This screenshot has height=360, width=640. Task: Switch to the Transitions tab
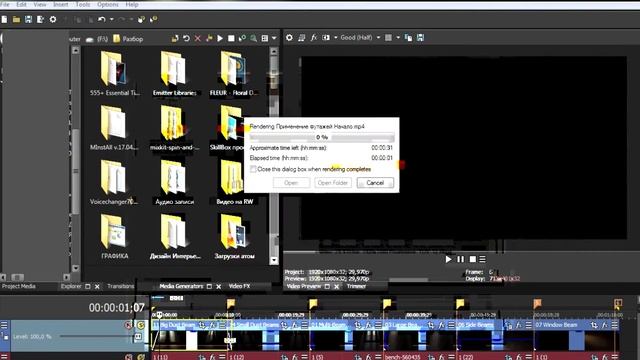point(121,287)
